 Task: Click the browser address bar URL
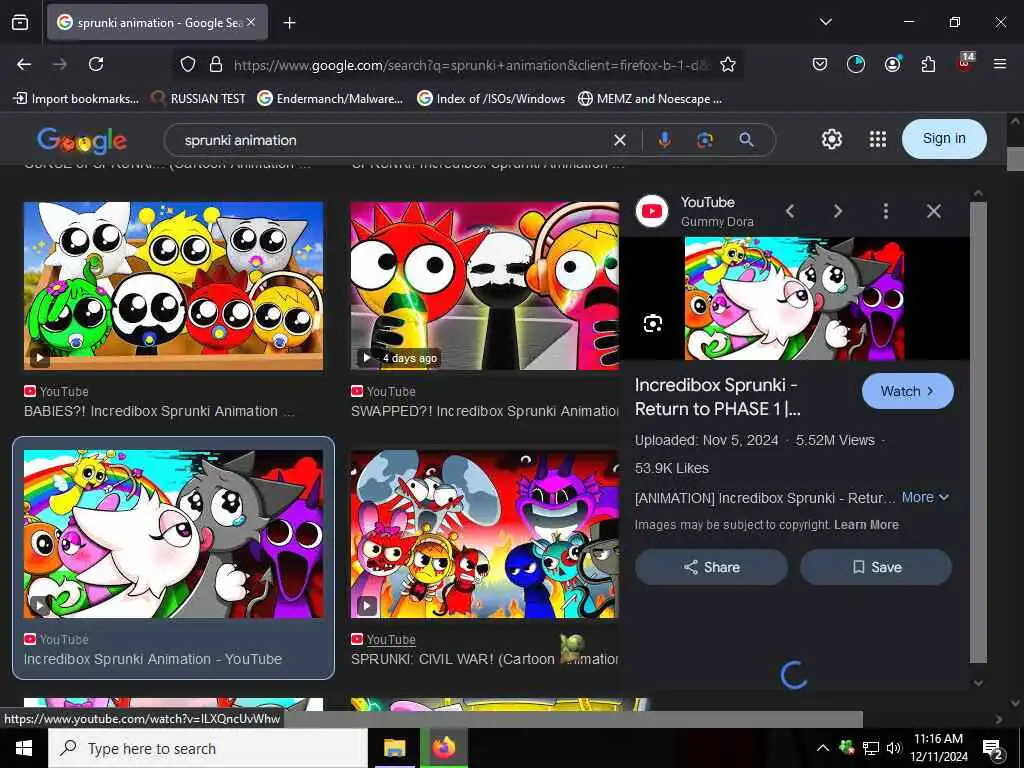(x=470, y=65)
